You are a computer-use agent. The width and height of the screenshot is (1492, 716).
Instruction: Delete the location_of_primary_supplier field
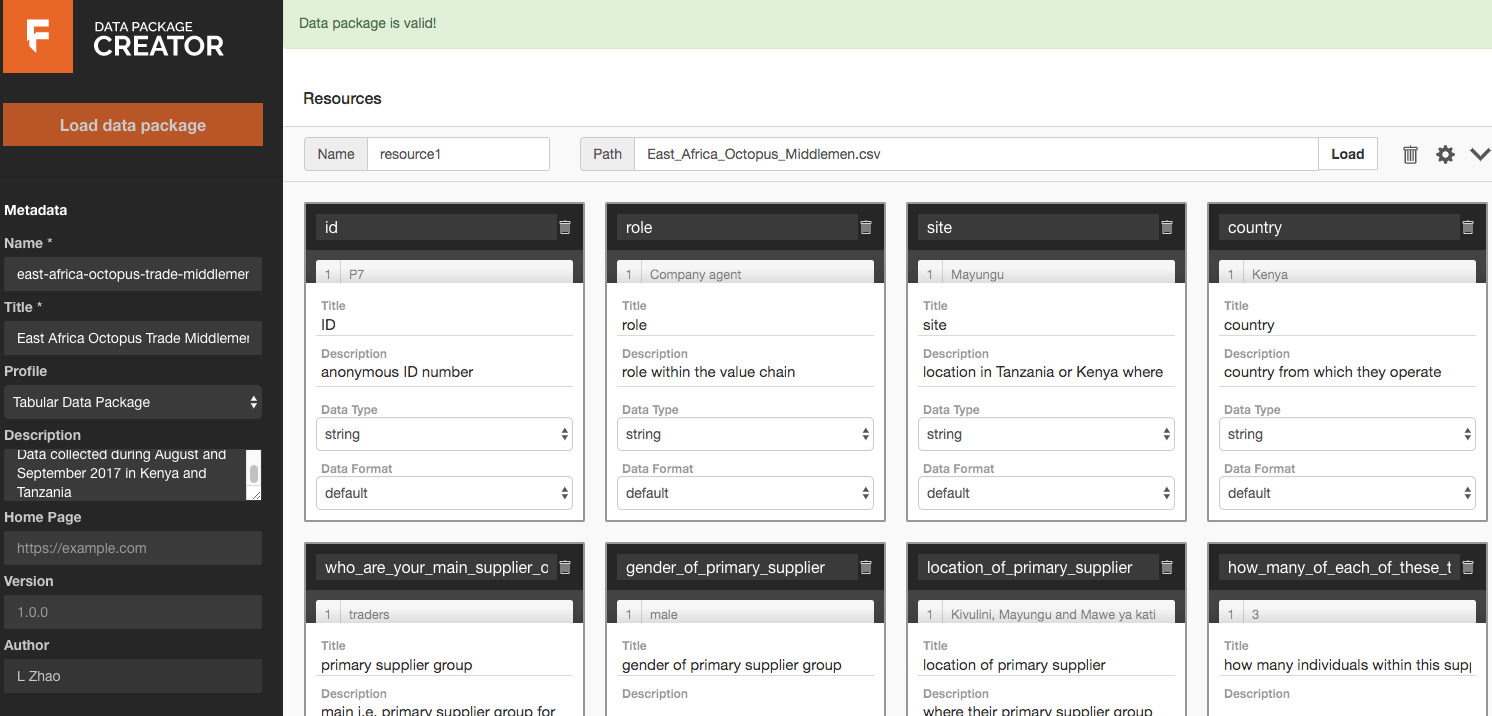1167,568
